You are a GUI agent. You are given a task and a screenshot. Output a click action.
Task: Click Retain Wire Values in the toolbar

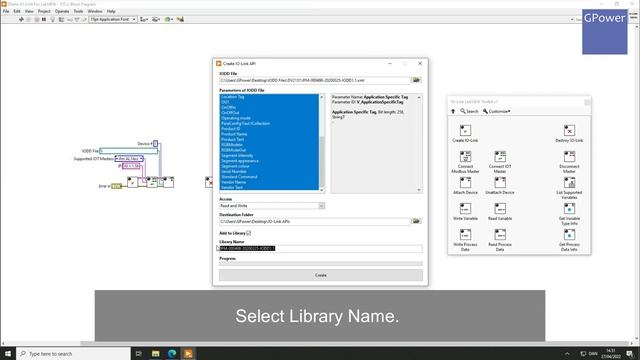coord(61,19)
